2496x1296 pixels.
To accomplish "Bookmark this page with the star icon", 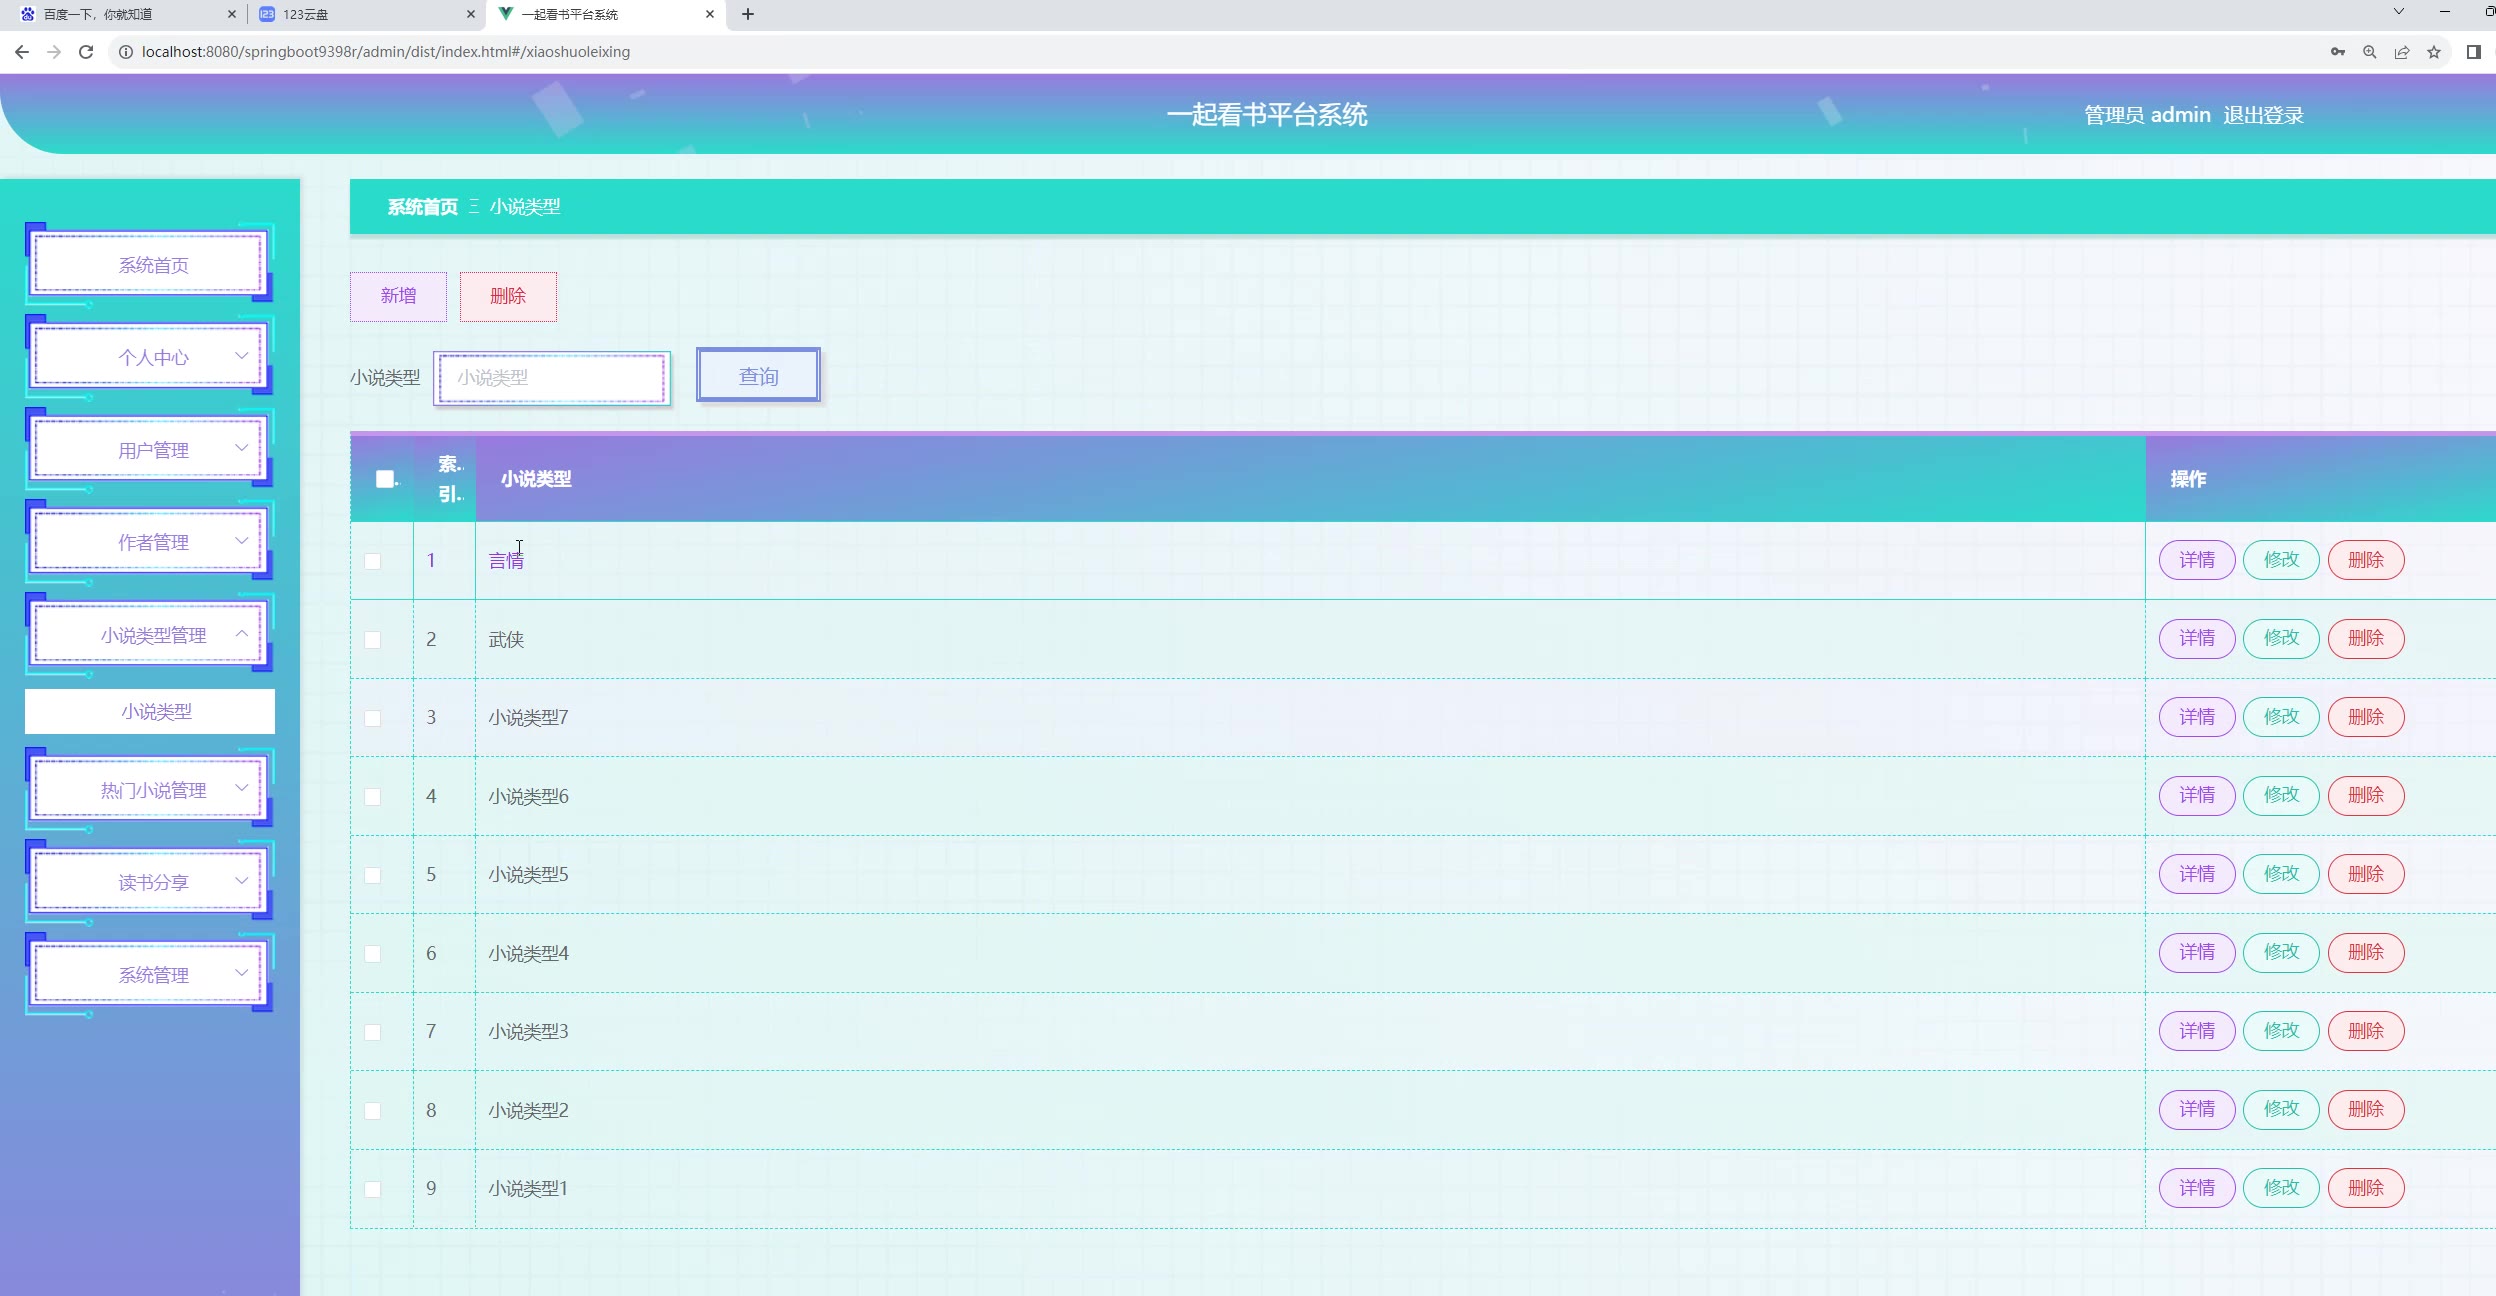I will tap(2433, 52).
